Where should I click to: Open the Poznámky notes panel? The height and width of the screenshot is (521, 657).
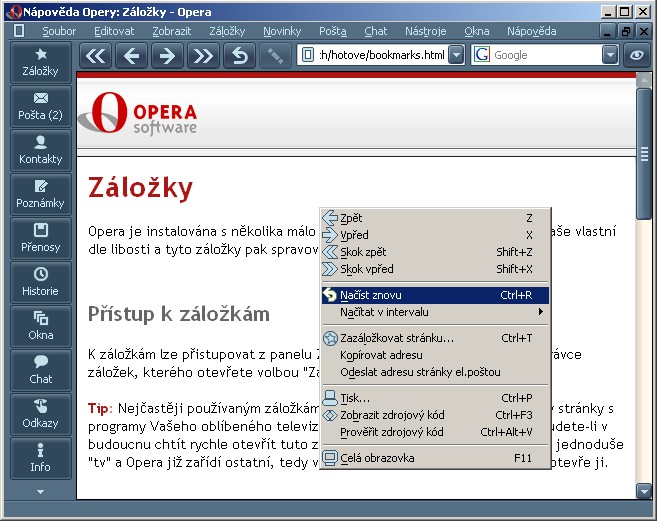pos(41,194)
